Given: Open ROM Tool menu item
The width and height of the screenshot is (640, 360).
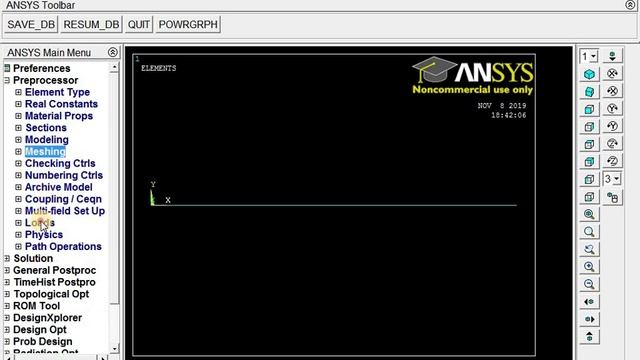Looking at the screenshot, I should click(36, 306).
